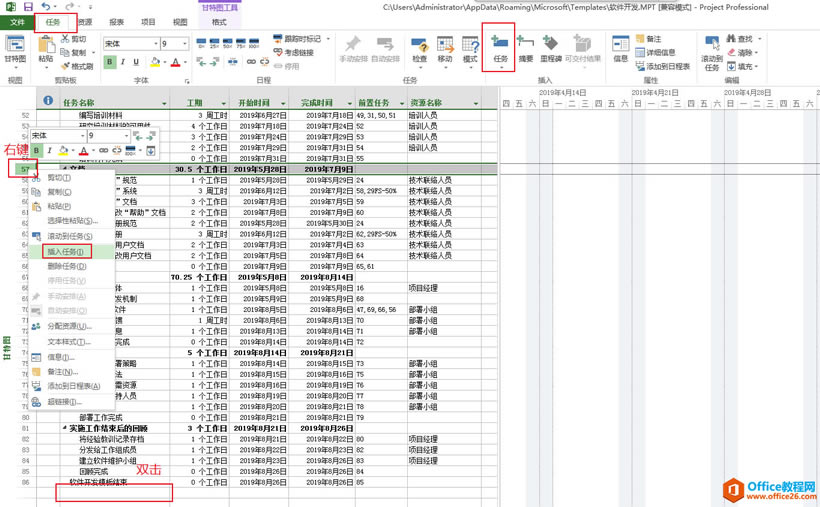The image size is (820, 507).
Task: Insert a Summary (摘要) task icon
Action: (526, 49)
